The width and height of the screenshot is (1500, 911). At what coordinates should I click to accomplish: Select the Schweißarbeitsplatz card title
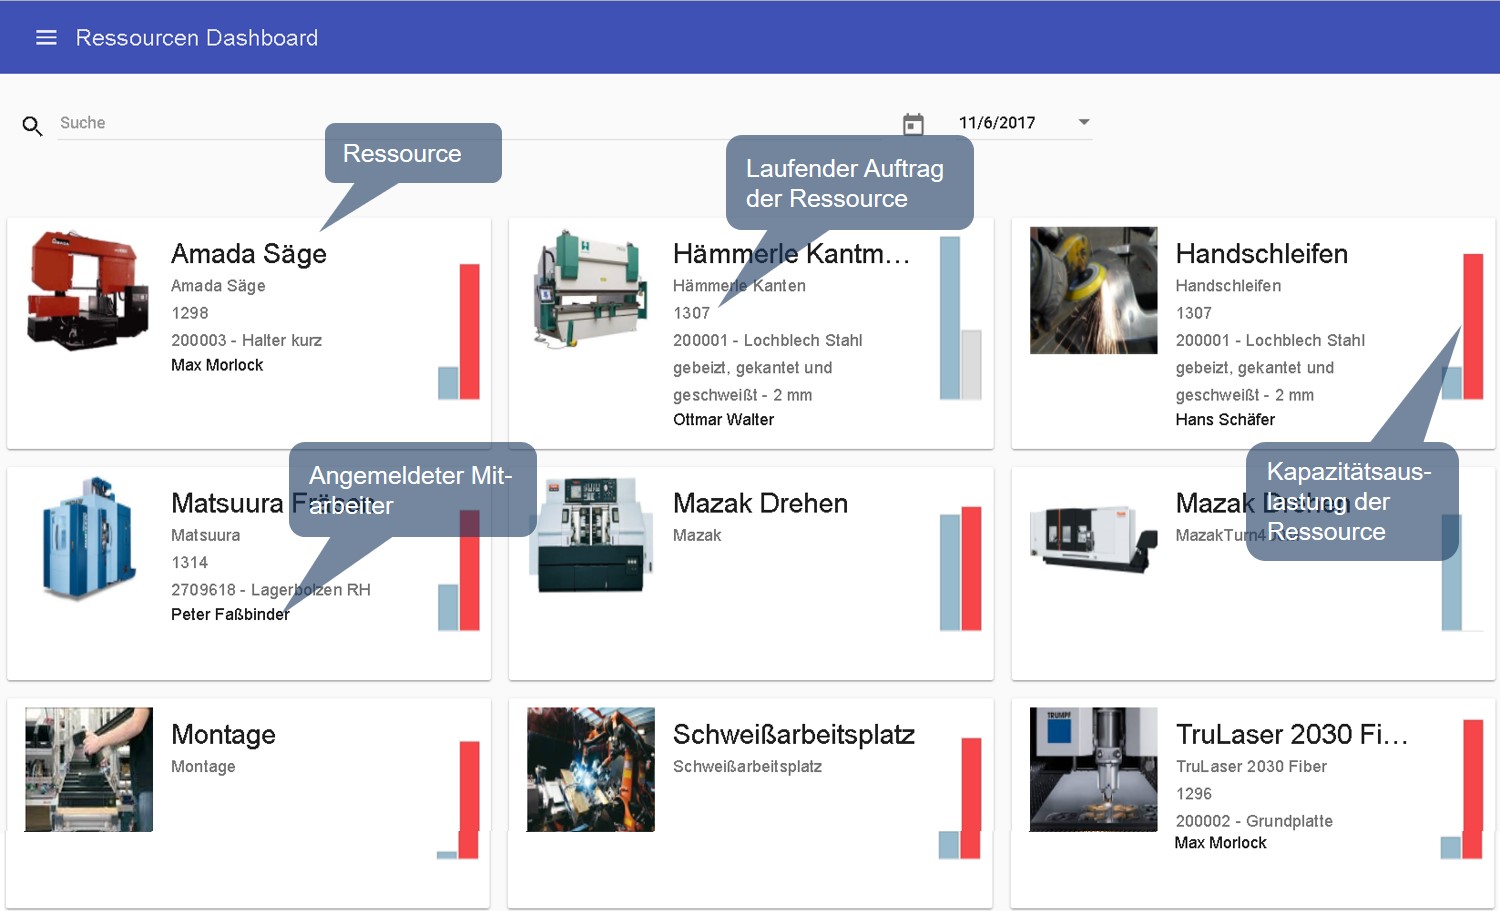(x=794, y=735)
